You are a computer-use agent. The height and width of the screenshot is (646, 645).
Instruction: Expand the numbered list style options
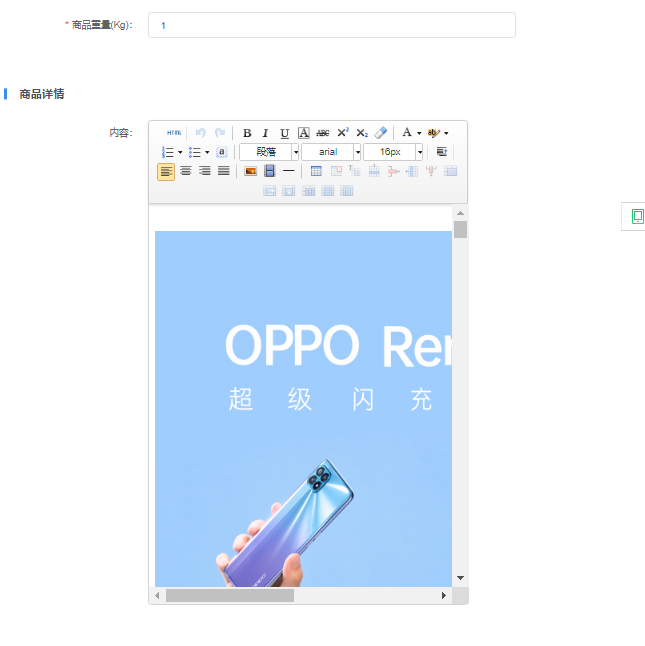point(180,152)
